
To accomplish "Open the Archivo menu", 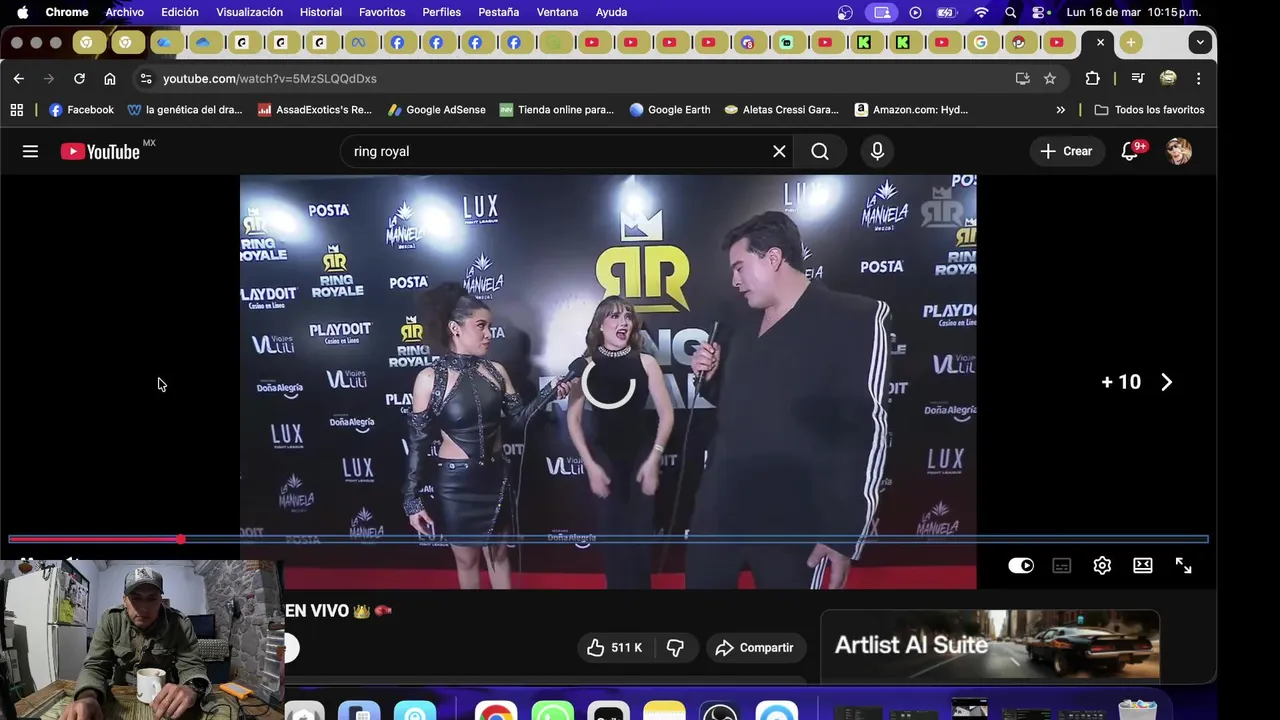I will (x=125, y=12).
